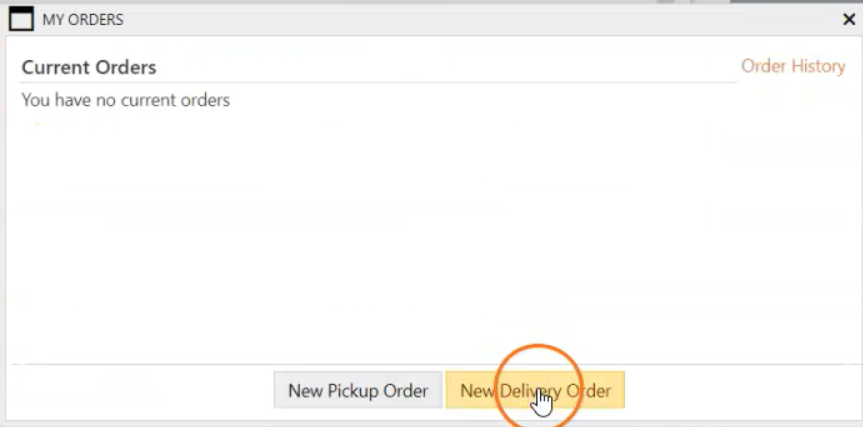Start a New Pickup Order
The image size is (863, 427).
coord(358,390)
